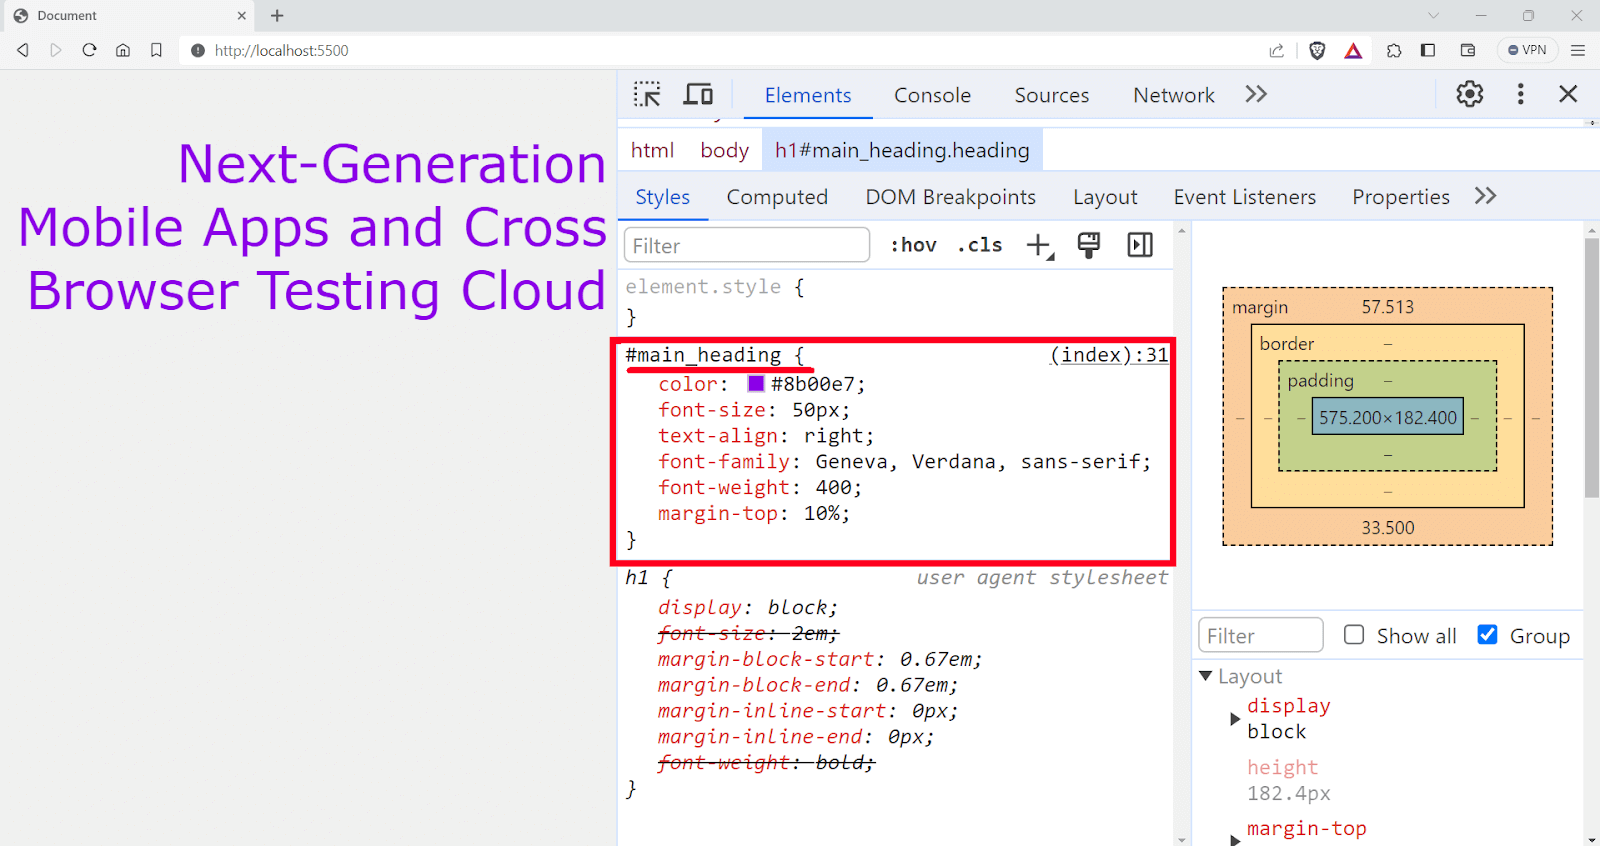Uncheck the Group checkbox

coord(1487,635)
